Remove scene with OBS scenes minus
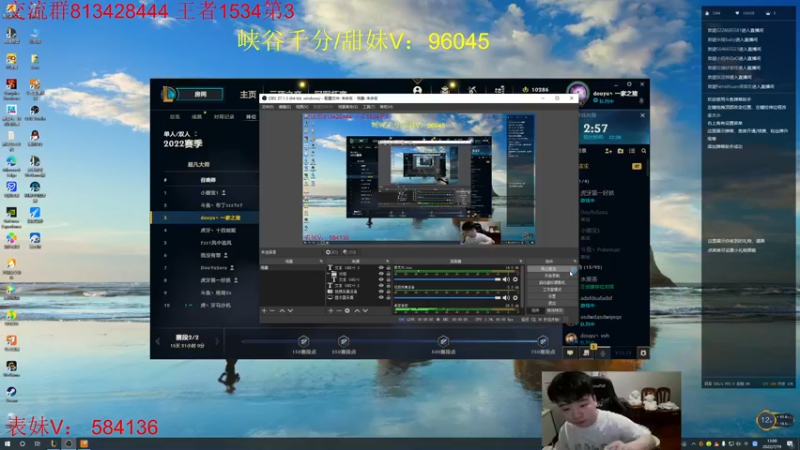800x450 pixels. (272, 310)
